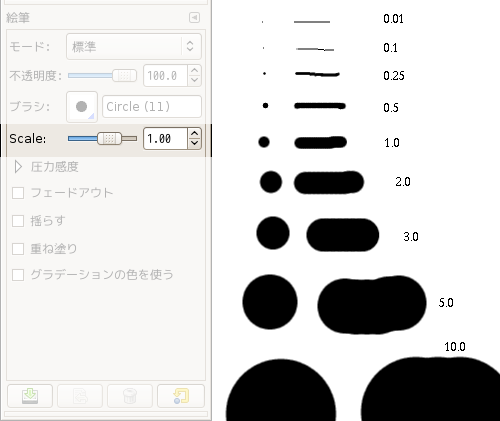Decrease Scale value with down arrow
This screenshot has width=500, height=421.
pyautogui.click(x=194, y=143)
